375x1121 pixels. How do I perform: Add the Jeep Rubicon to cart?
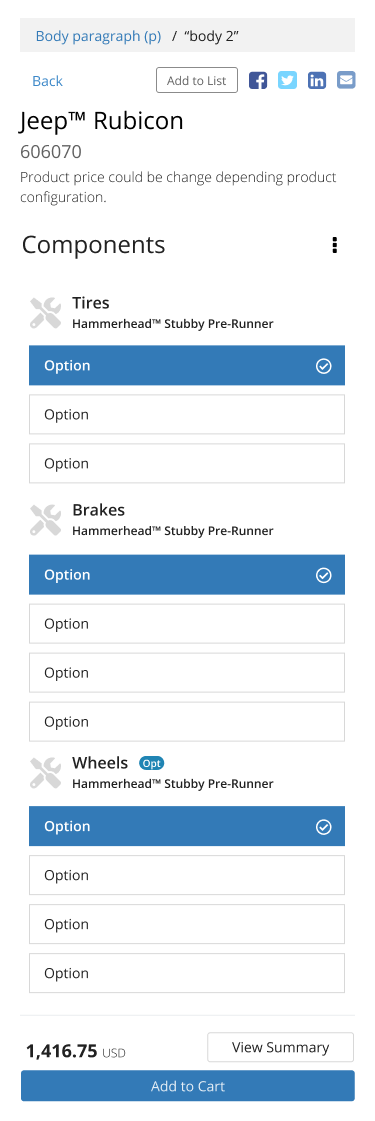[188, 1086]
